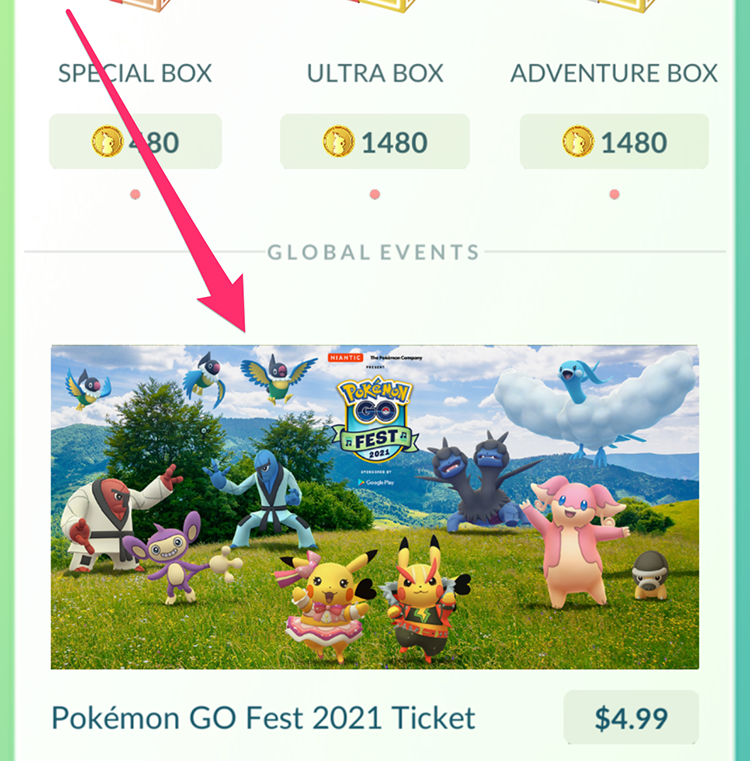Screen dimensions: 750x761
Task: Tap the Adventure Box 1480 coin button
Action: (x=614, y=142)
